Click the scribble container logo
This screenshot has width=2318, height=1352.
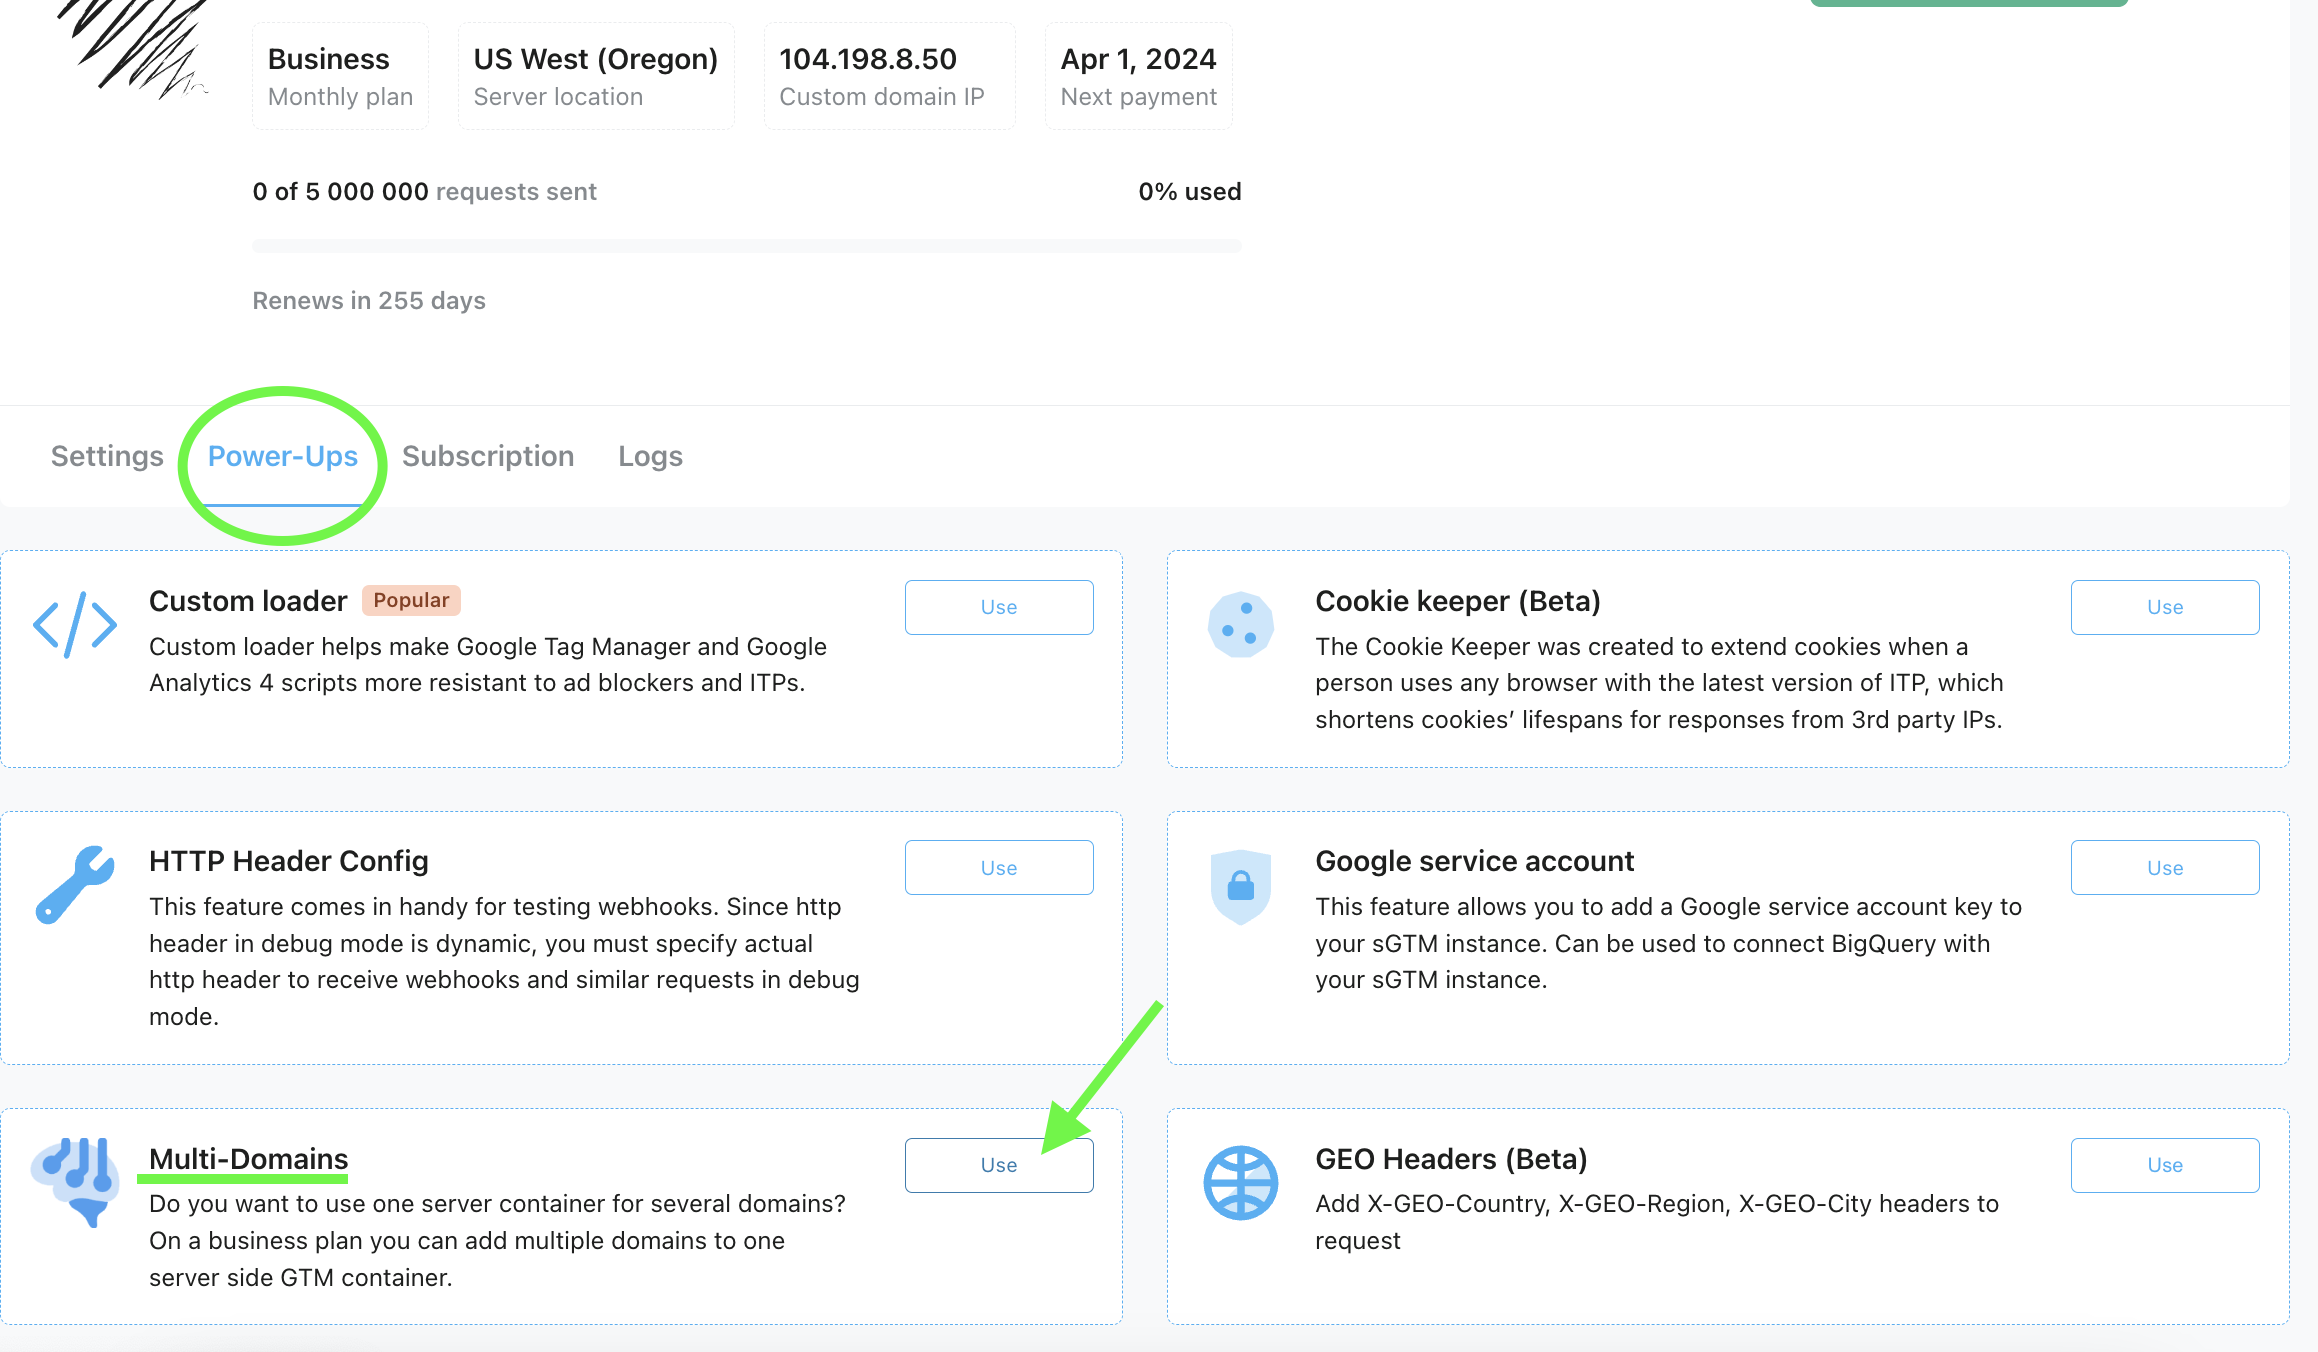134,48
